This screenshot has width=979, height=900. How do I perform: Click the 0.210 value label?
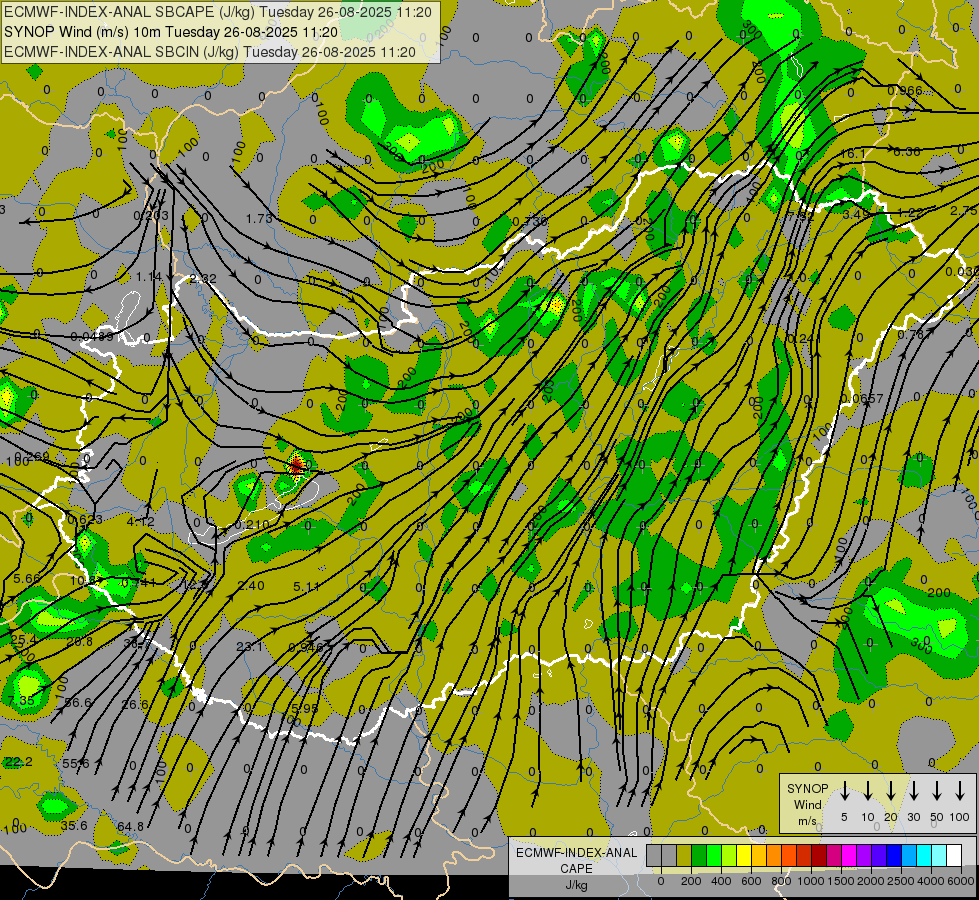[x=252, y=524]
